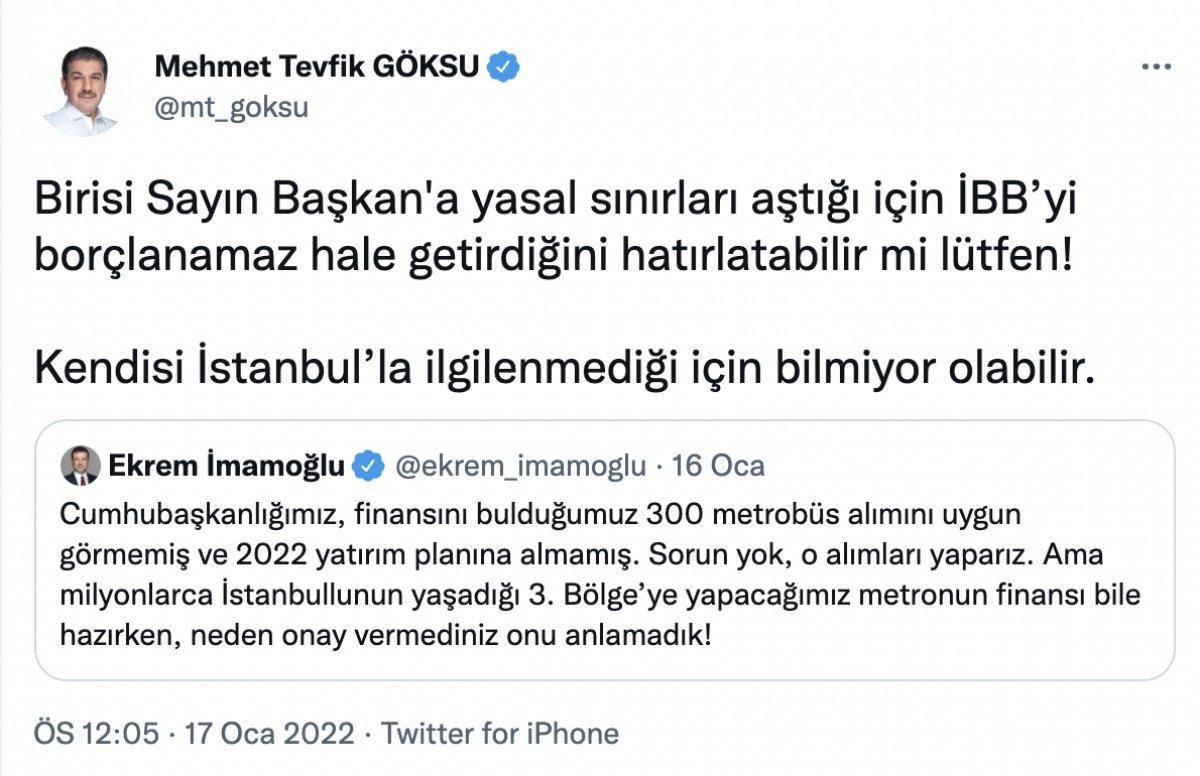Open the Twitter for iPhone source link

(x=500, y=731)
